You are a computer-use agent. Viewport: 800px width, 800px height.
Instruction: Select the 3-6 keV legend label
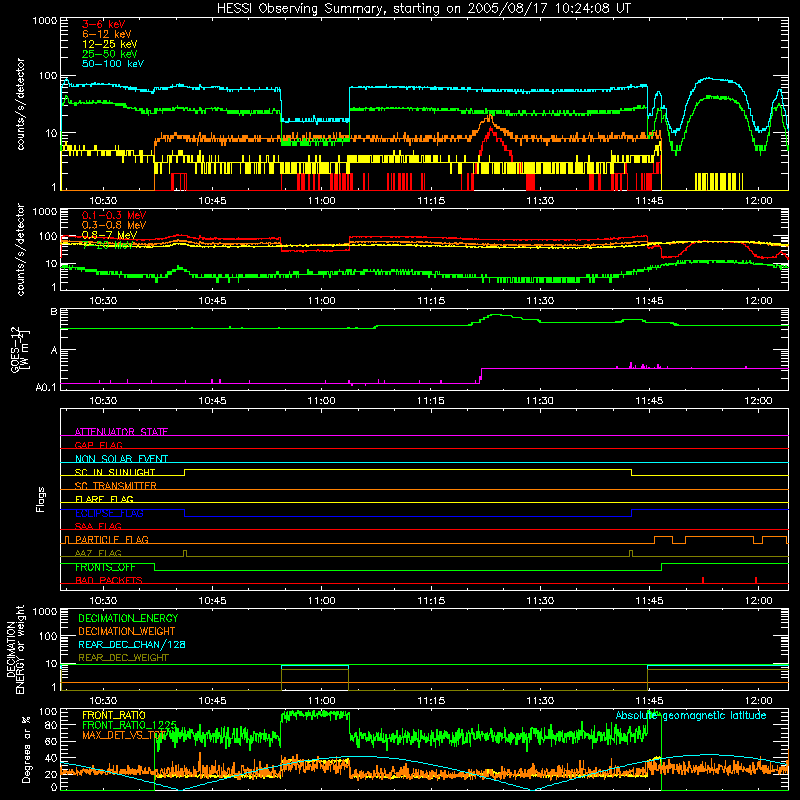point(104,24)
